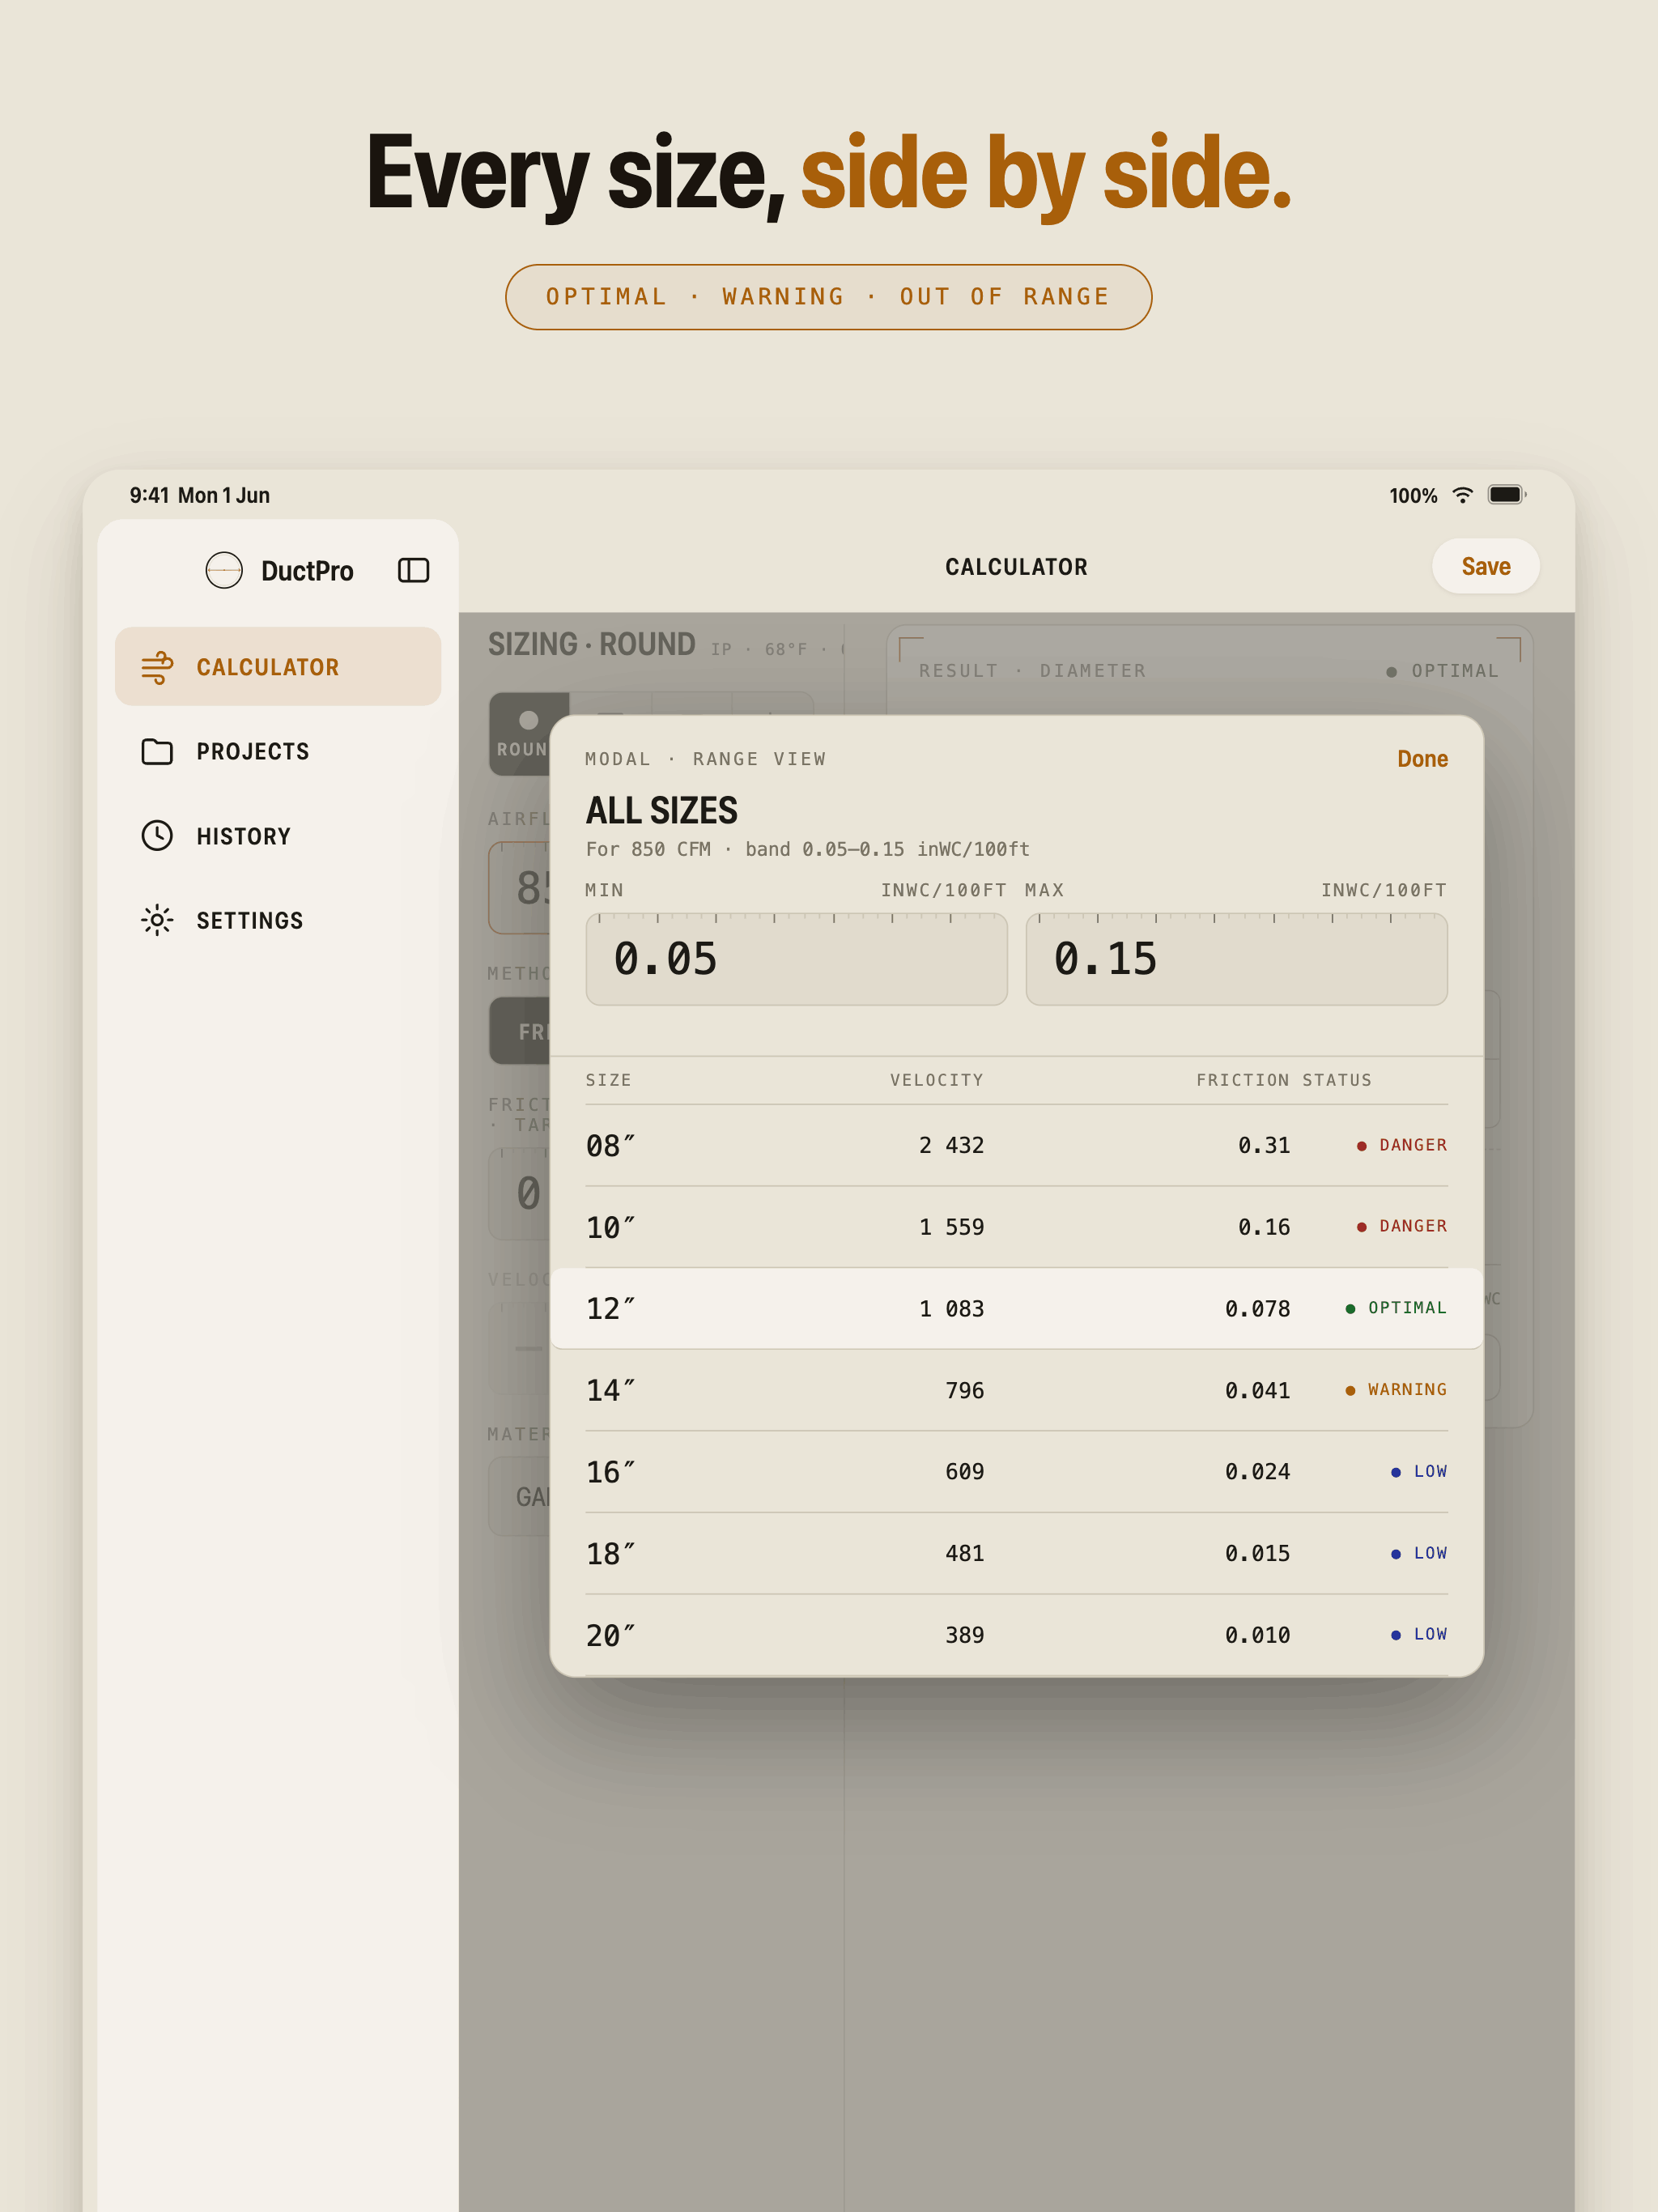Toggle the sidebar panel icon
The width and height of the screenshot is (1658, 2212).
413,570
